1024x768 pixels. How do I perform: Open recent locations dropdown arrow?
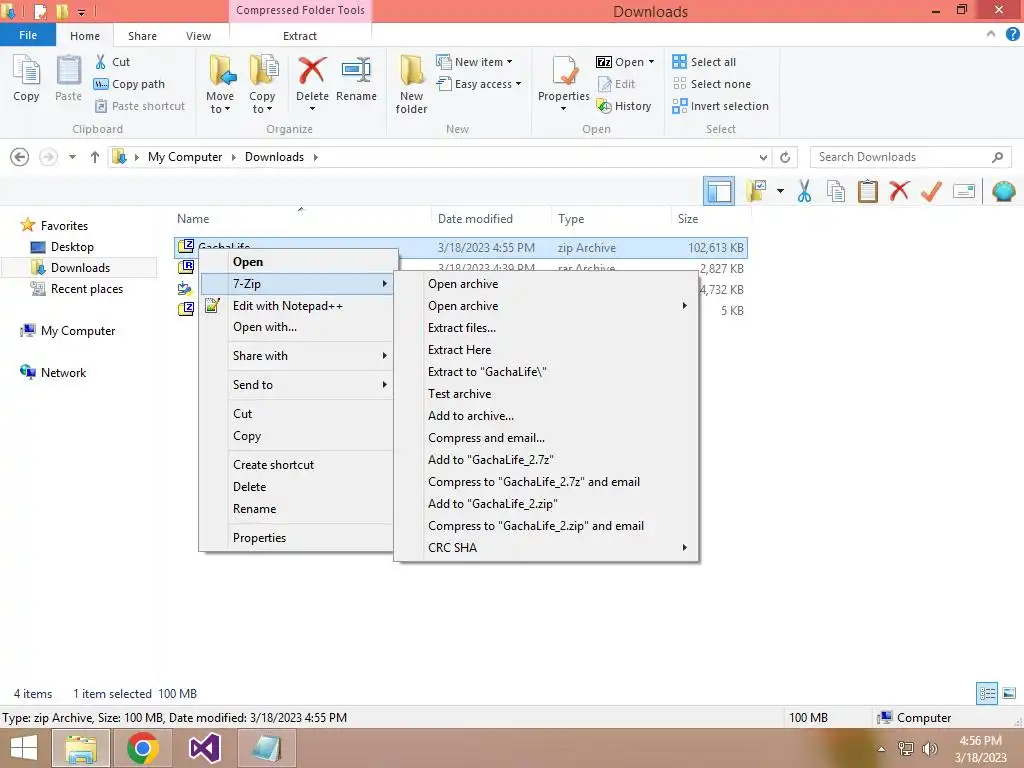[x=72, y=157]
